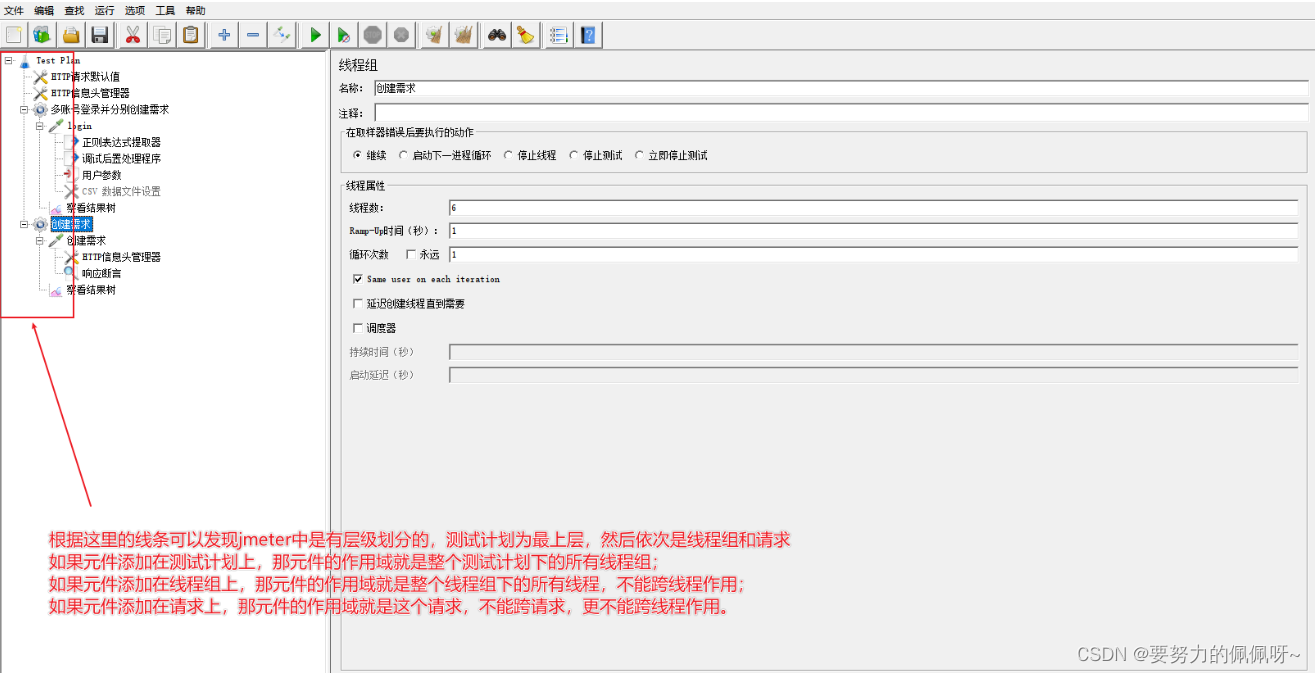Open the 文件 menu
The height and width of the screenshot is (673, 1315).
(14, 10)
